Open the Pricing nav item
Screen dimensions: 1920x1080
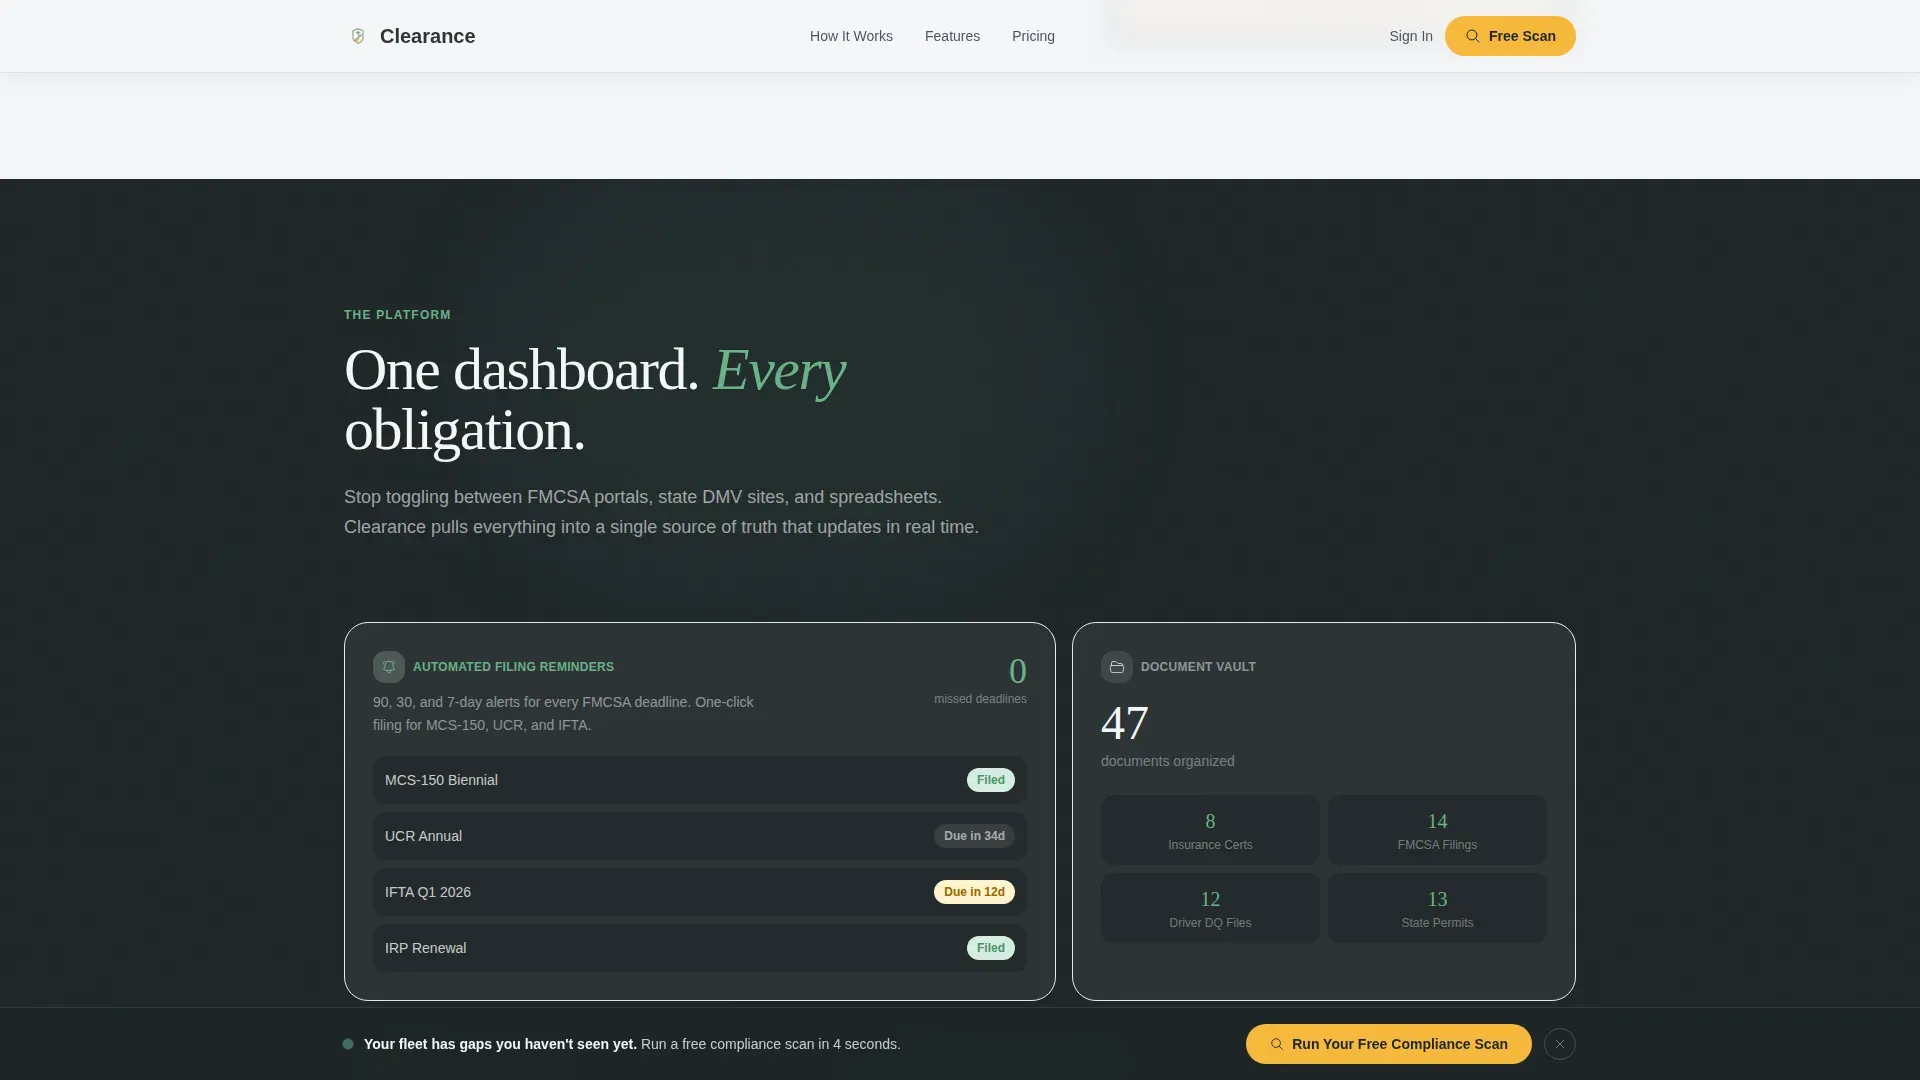point(1033,36)
